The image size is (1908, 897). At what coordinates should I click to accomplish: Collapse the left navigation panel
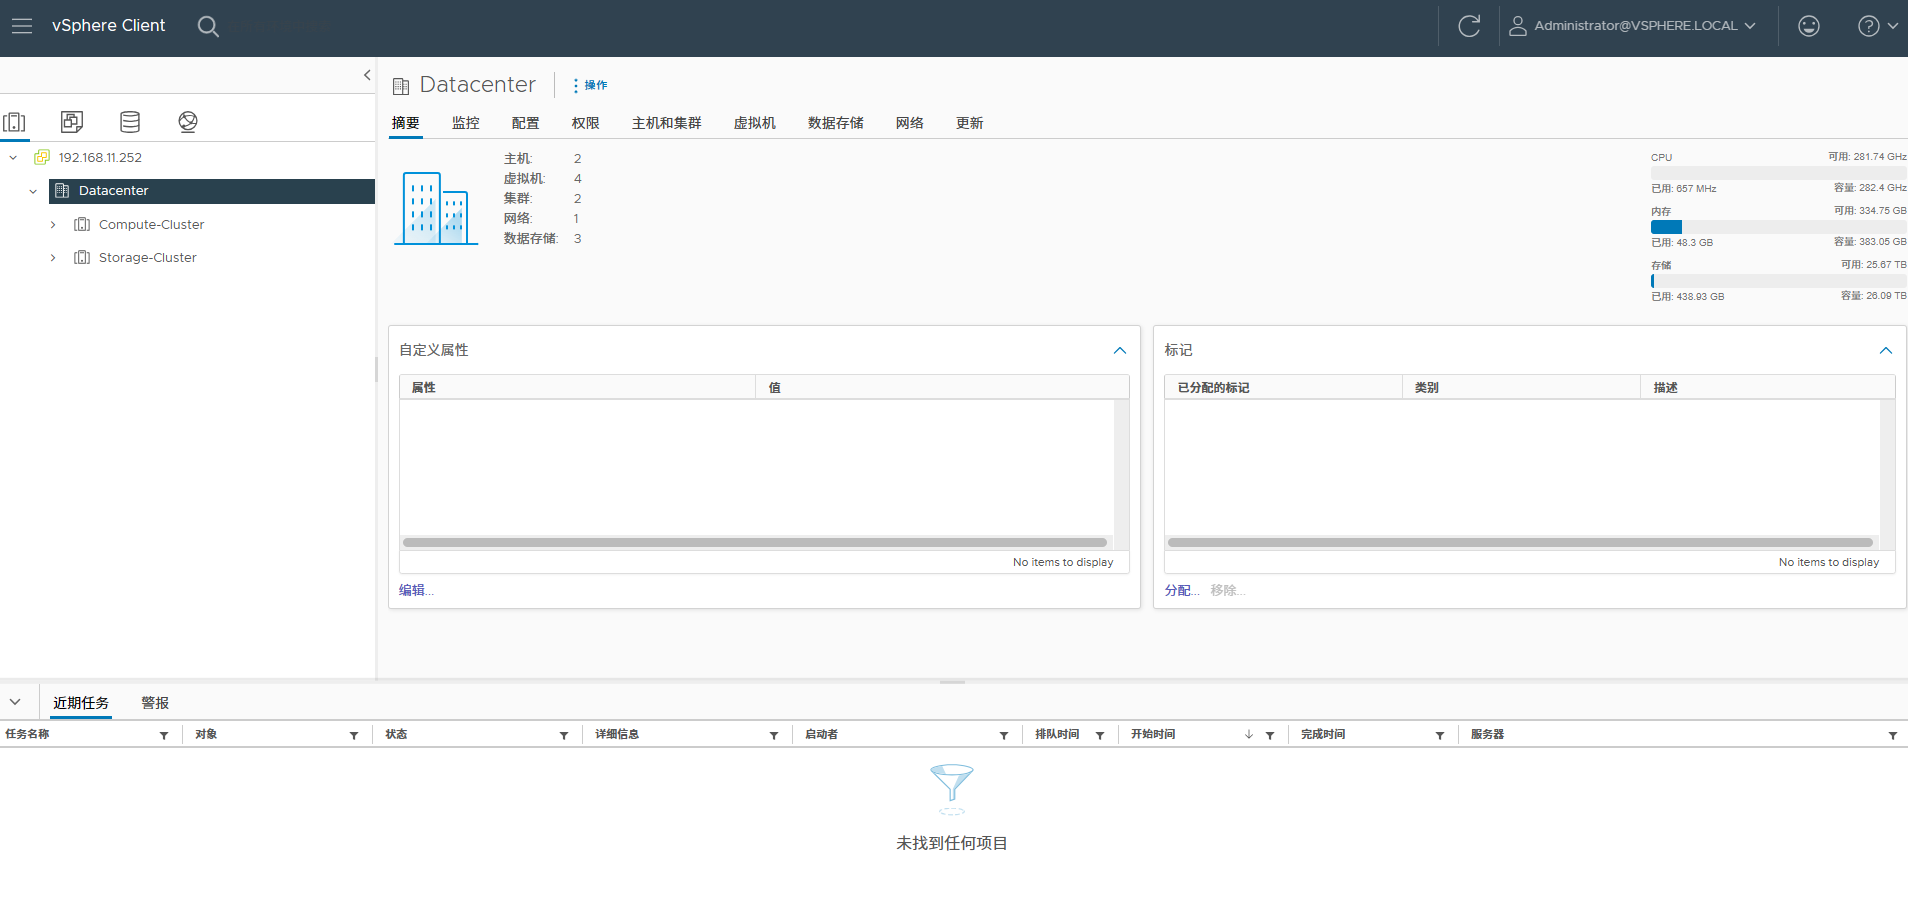tap(367, 75)
